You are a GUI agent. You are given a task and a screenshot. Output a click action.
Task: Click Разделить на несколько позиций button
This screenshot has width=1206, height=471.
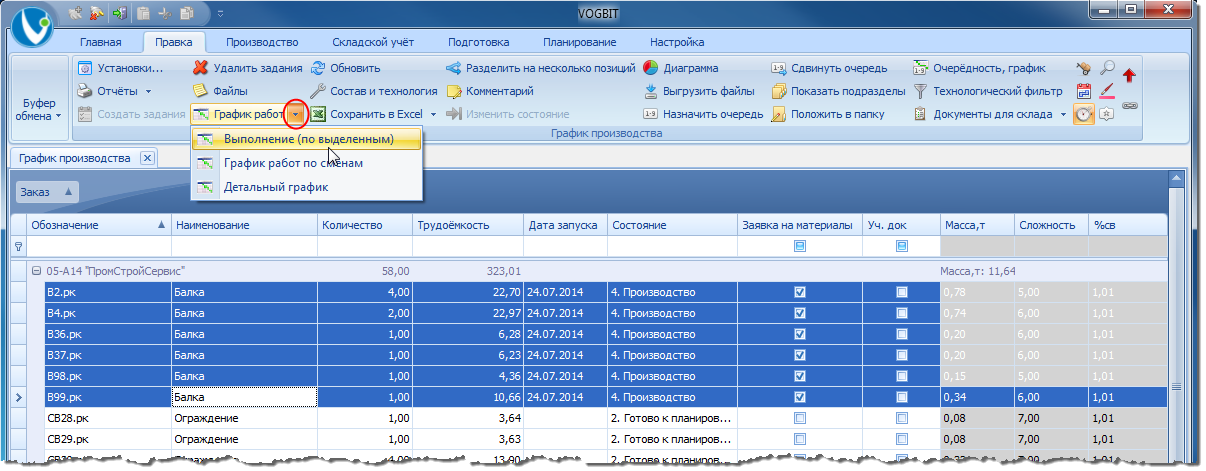540,69
